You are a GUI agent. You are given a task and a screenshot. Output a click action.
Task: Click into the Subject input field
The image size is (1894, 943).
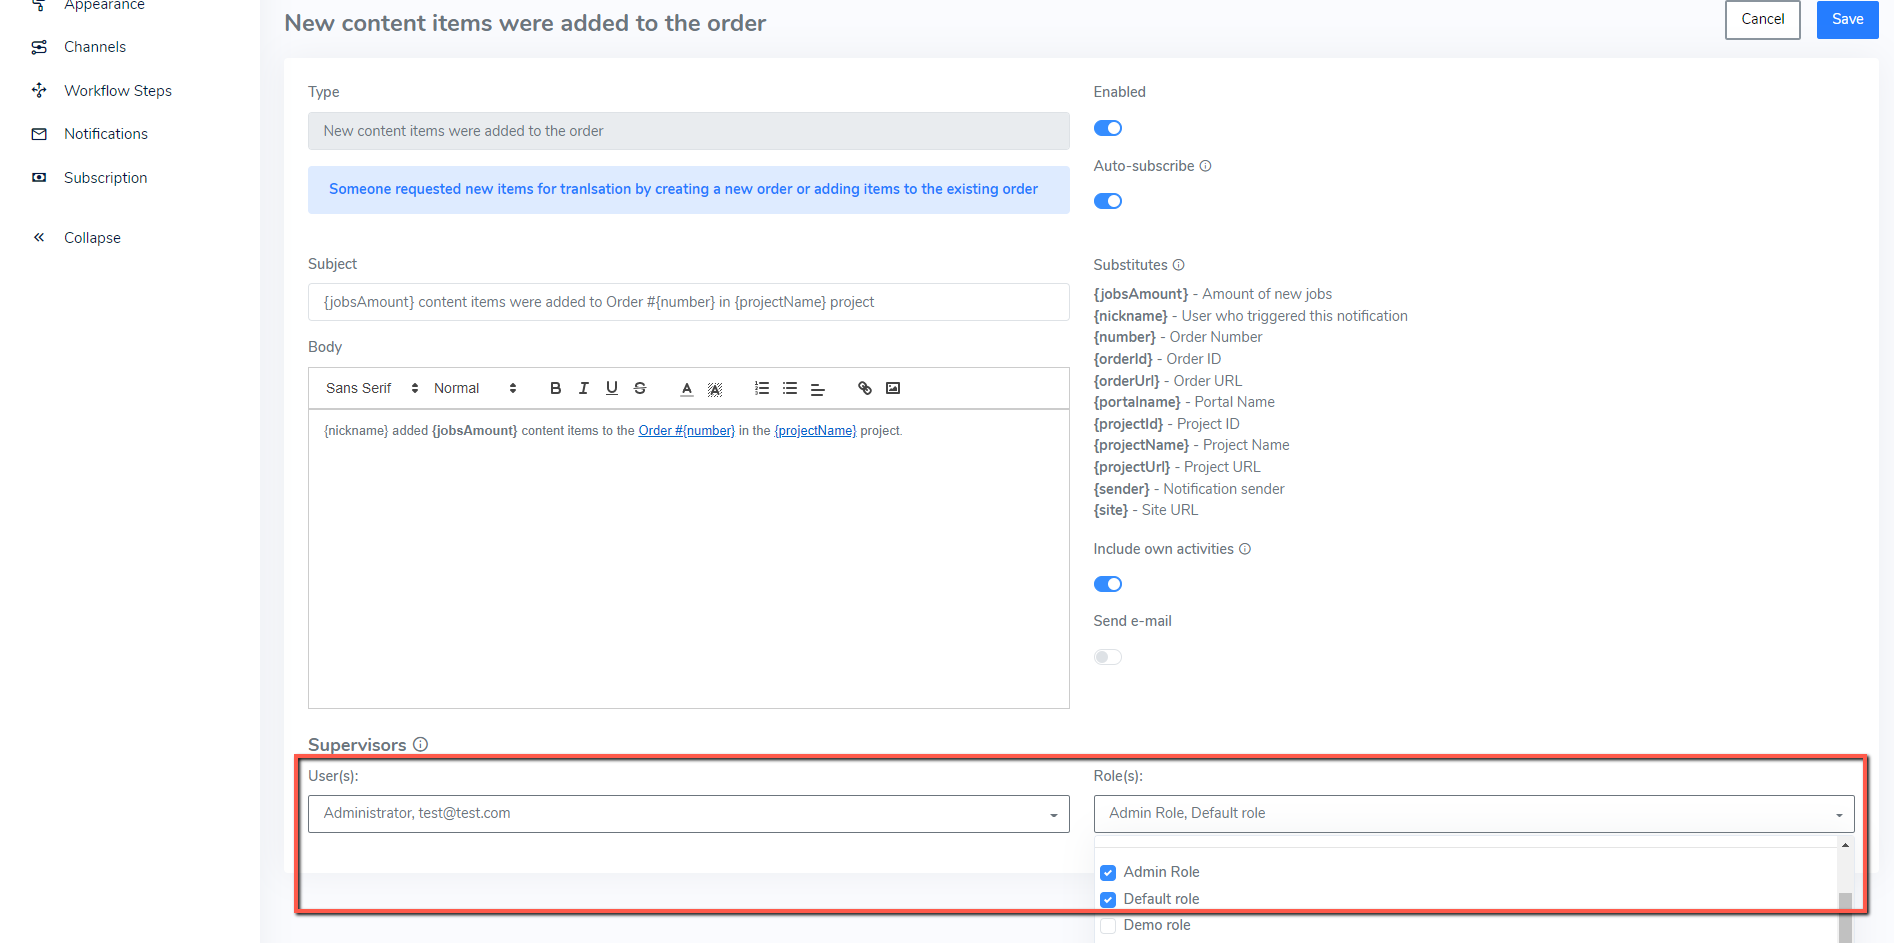click(689, 302)
